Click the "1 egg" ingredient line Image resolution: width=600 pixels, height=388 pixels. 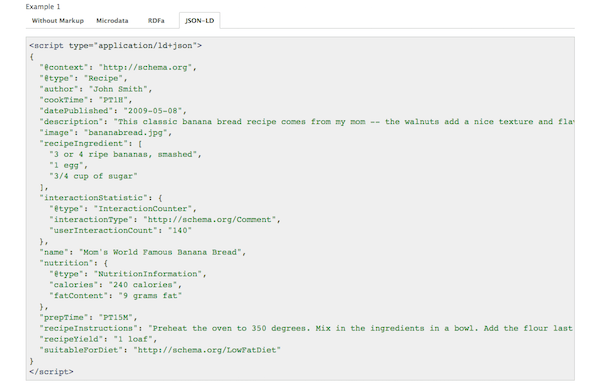[x=68, y=165]
